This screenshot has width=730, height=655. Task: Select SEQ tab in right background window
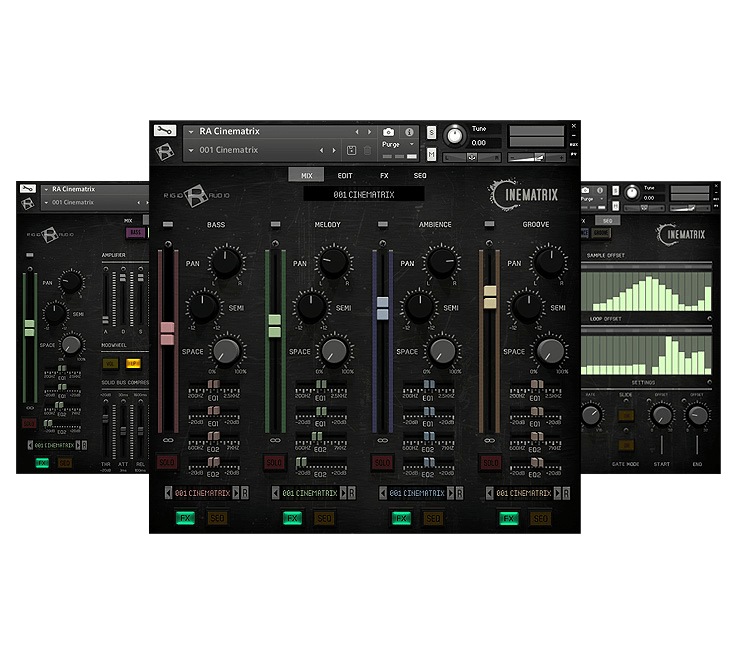(x=608, y=221)
